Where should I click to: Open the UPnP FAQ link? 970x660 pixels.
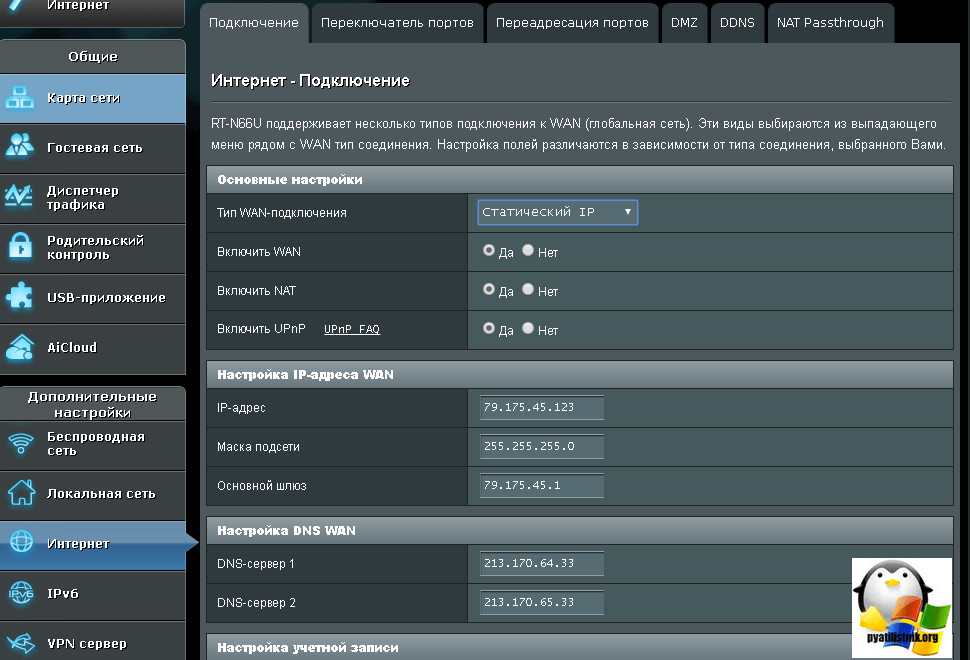351,329
